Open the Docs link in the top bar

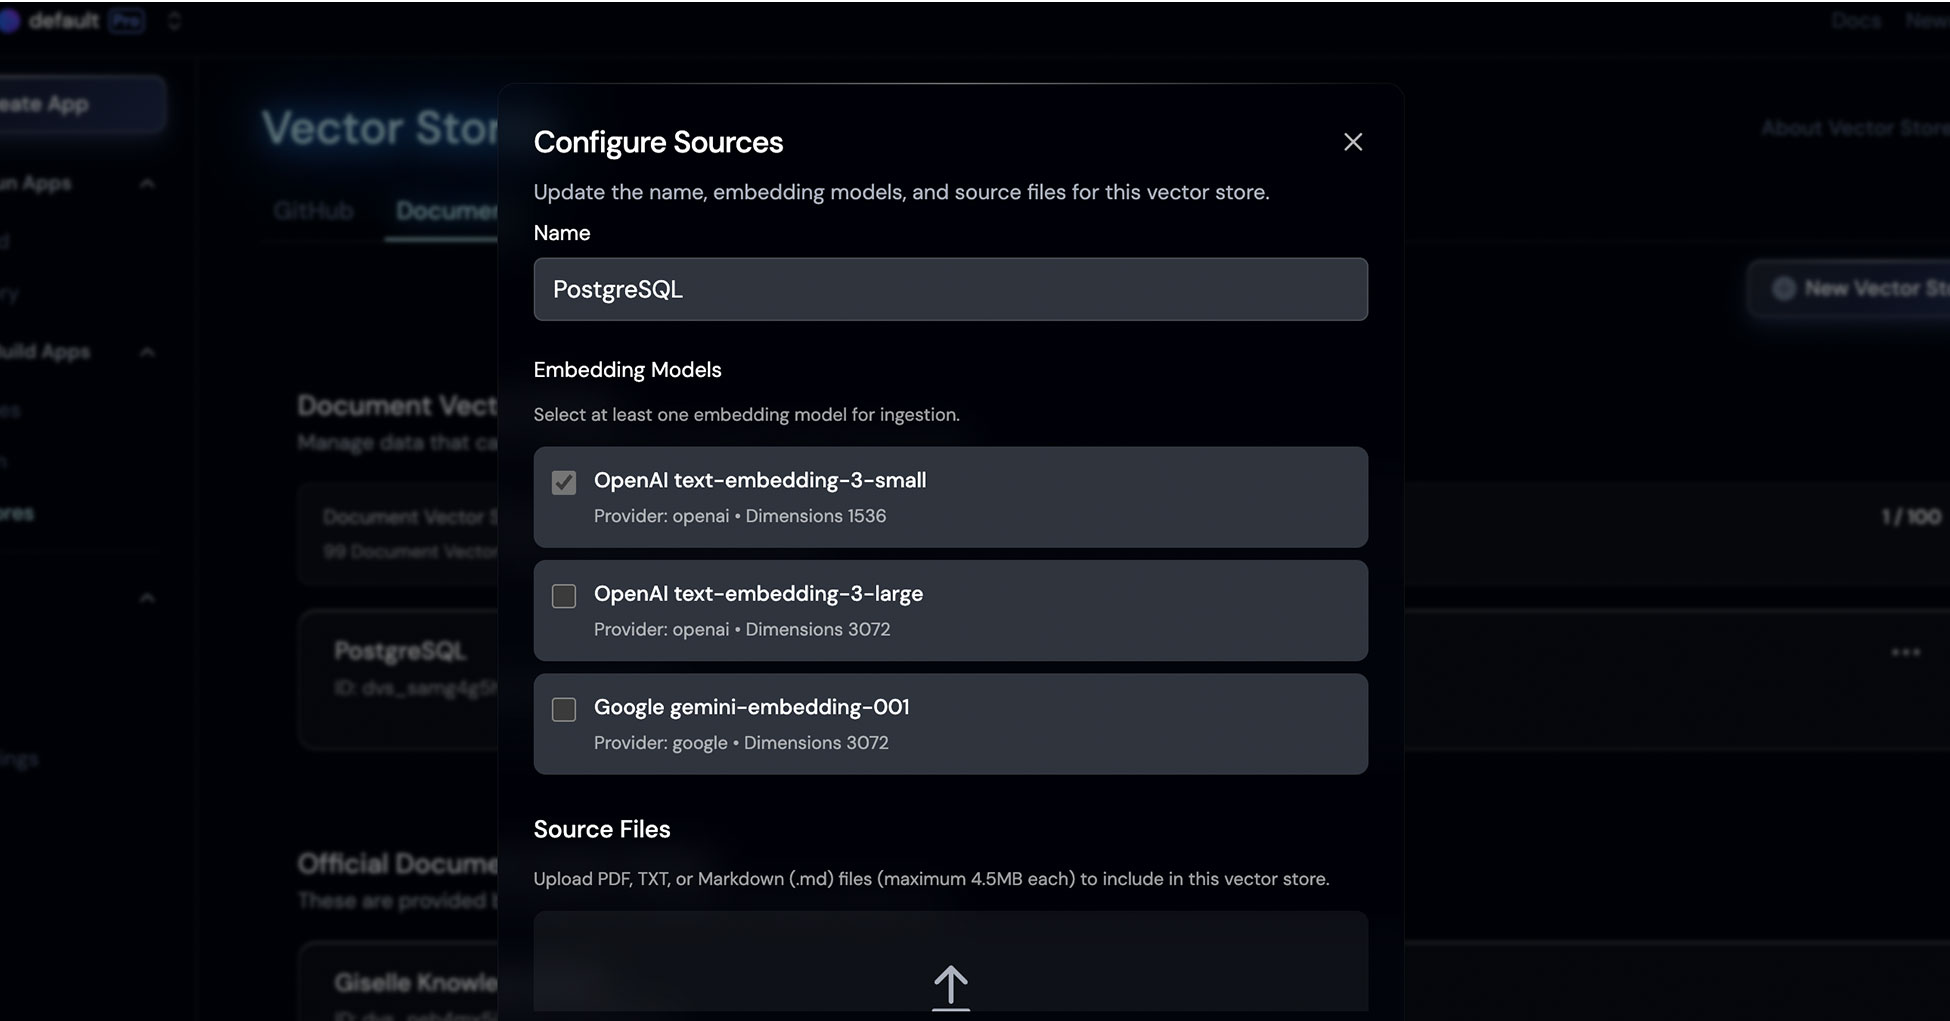point(1856,21)
